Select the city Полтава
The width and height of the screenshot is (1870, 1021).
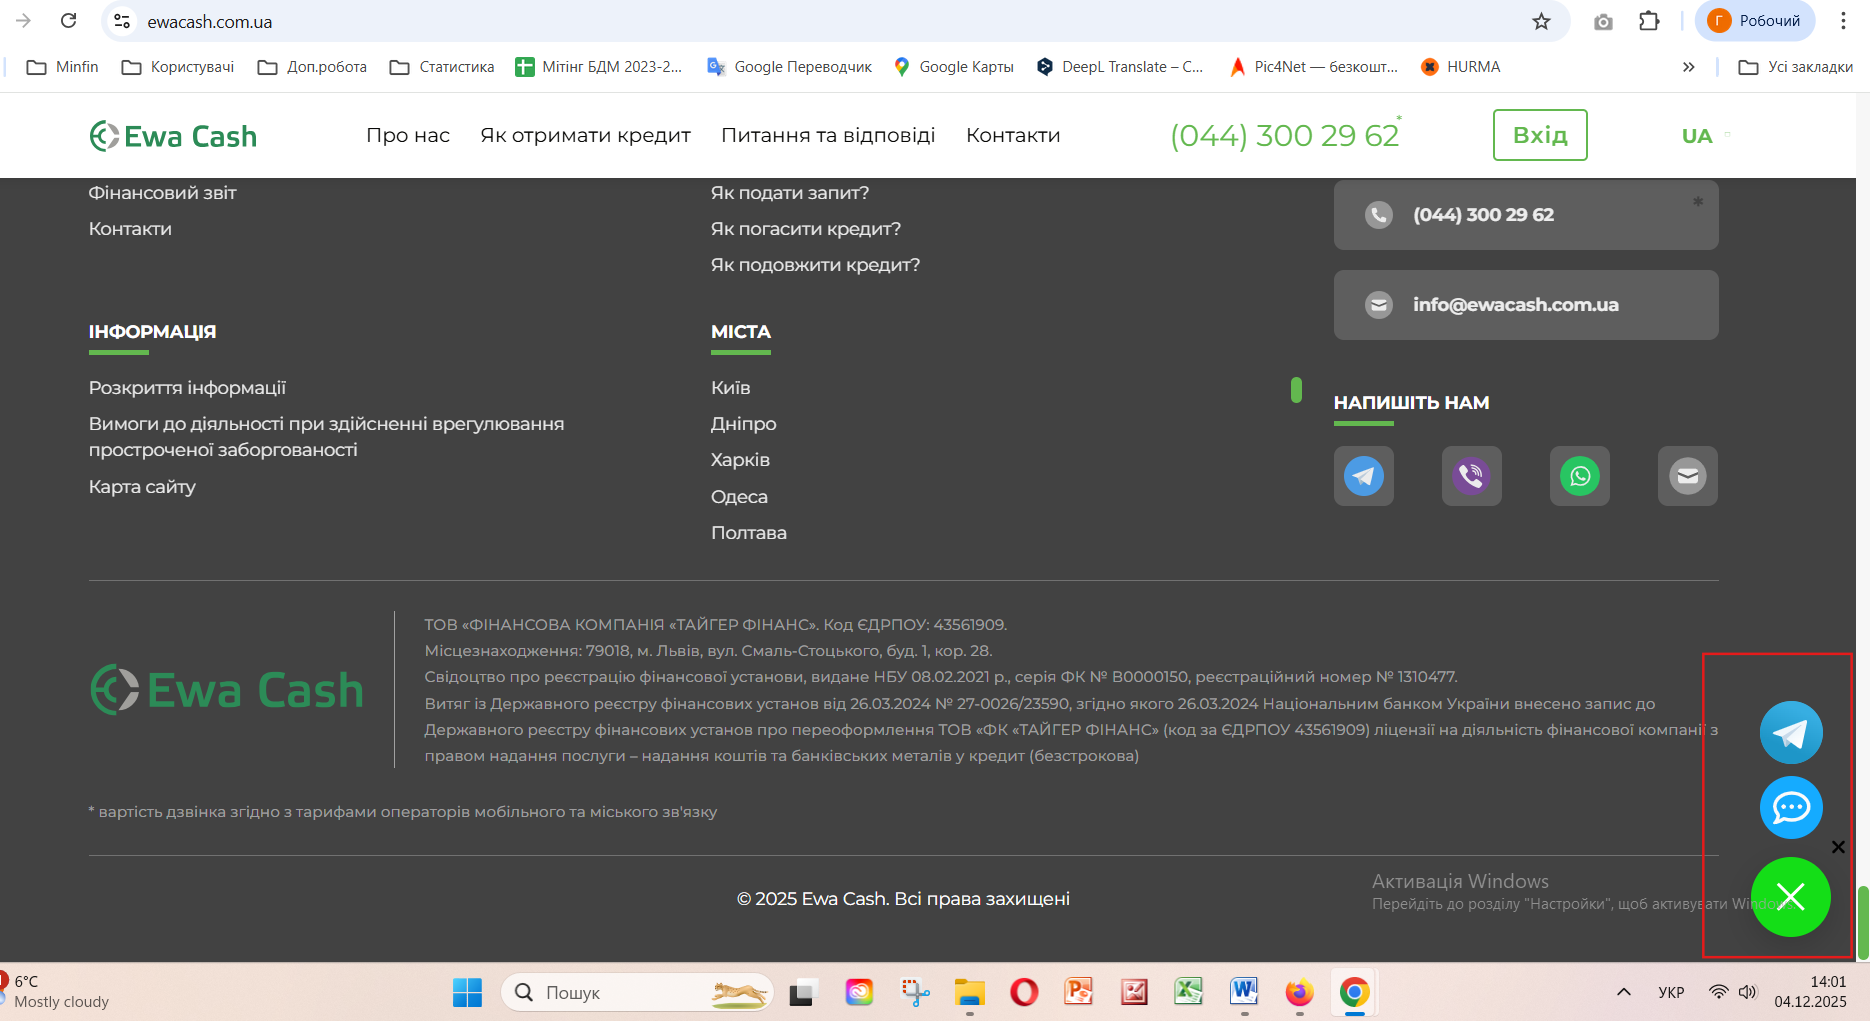(x=749, y=533)
